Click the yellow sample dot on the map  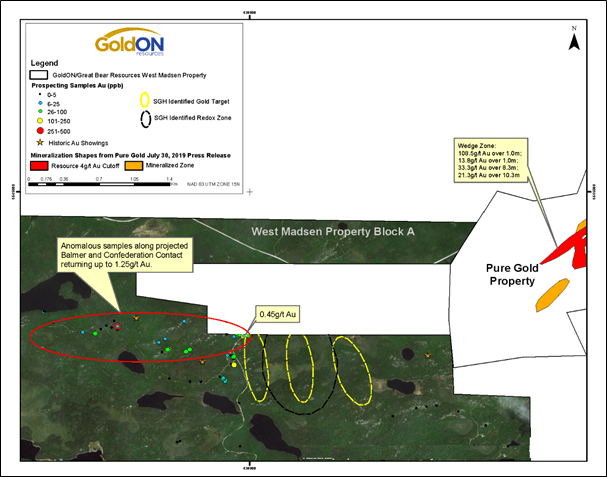coord(234,364)
